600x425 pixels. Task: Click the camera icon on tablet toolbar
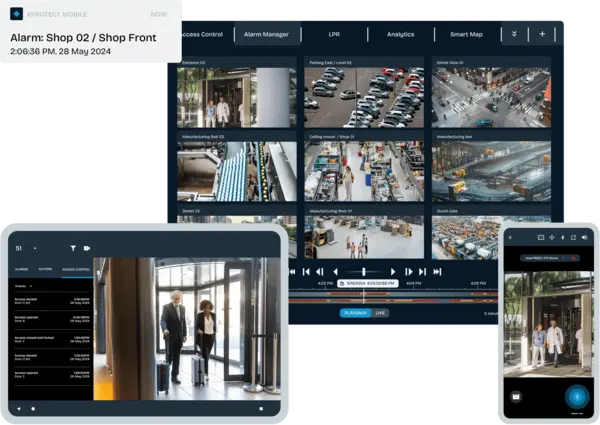pos(87,248)
